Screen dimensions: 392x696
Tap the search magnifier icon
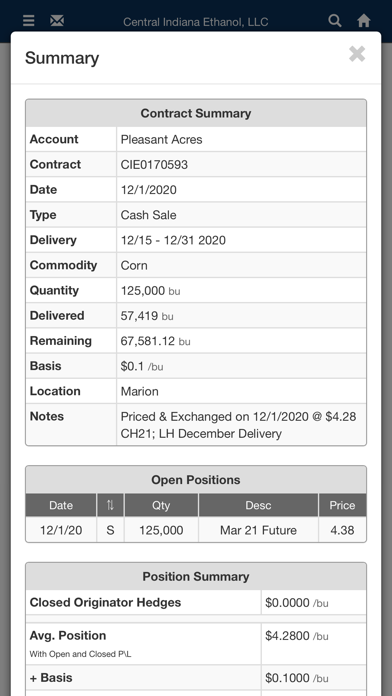click(x=335, y=20)
